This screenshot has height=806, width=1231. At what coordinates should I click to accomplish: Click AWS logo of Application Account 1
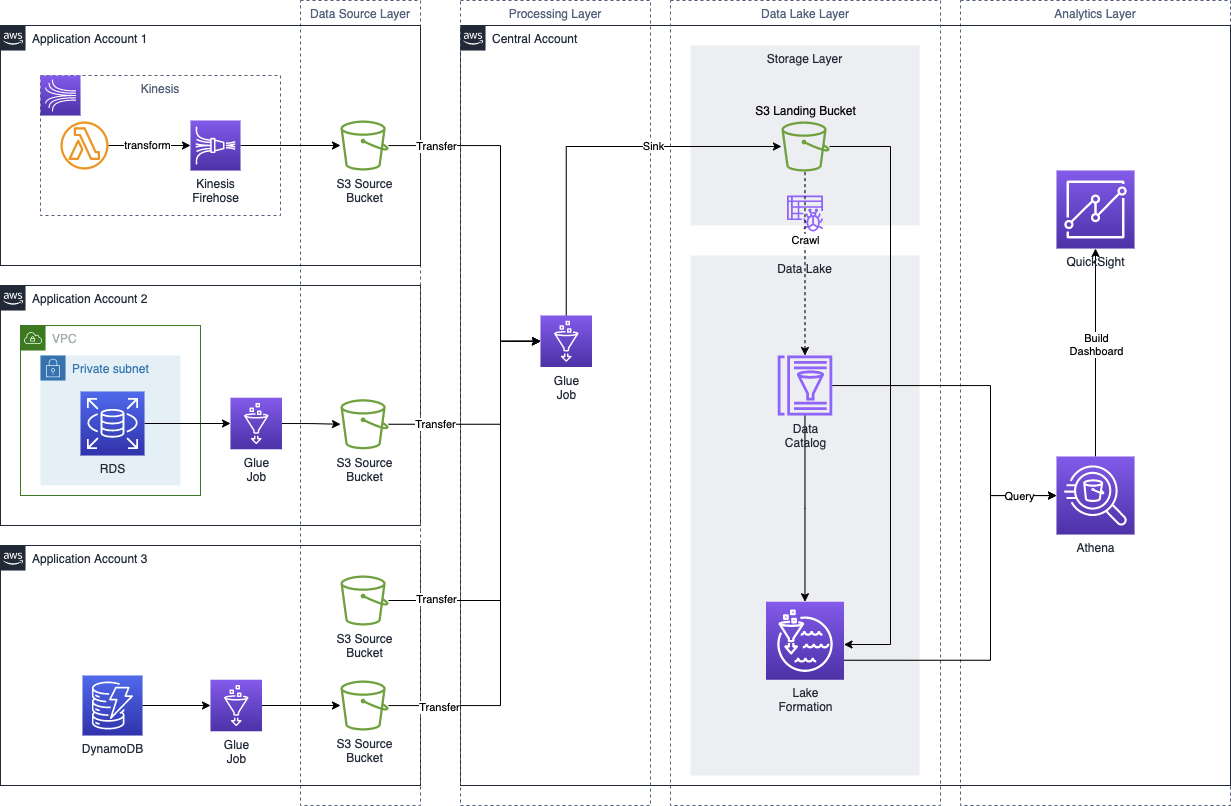click(13, 39)
